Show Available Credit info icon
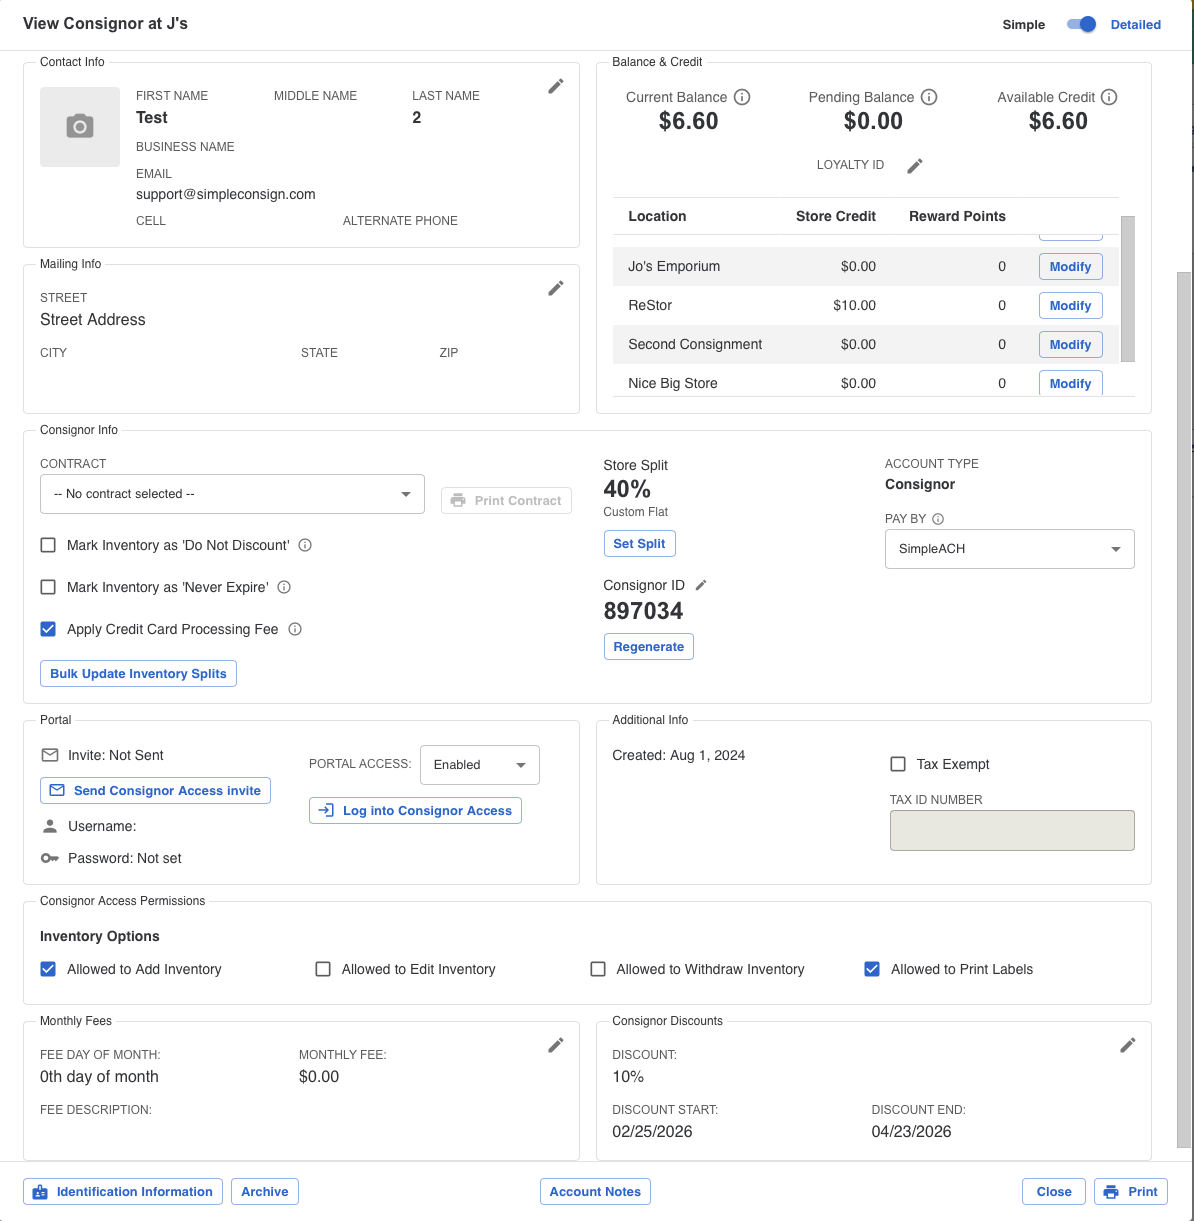Screen dimensions: 1194x1221 pos(1109,97)
